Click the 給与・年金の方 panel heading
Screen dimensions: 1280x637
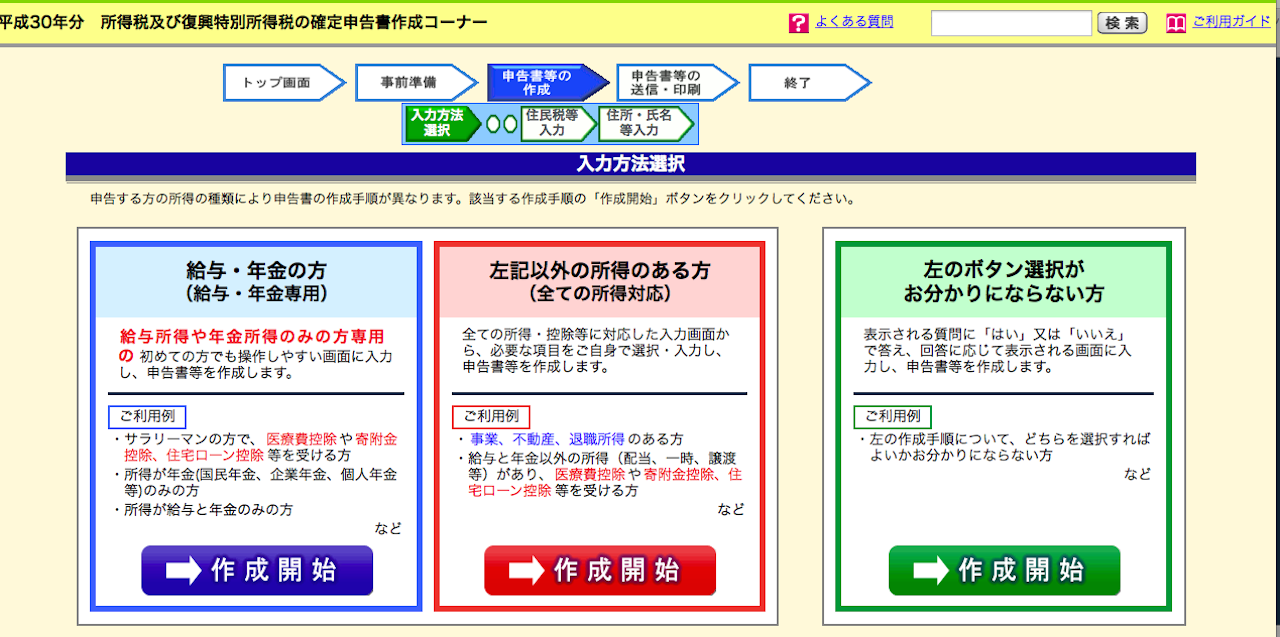coord(256,282)
